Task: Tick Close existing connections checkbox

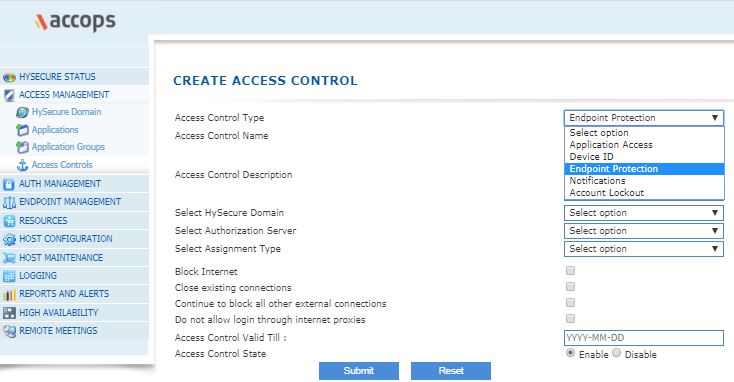Action: coord(570,286)
